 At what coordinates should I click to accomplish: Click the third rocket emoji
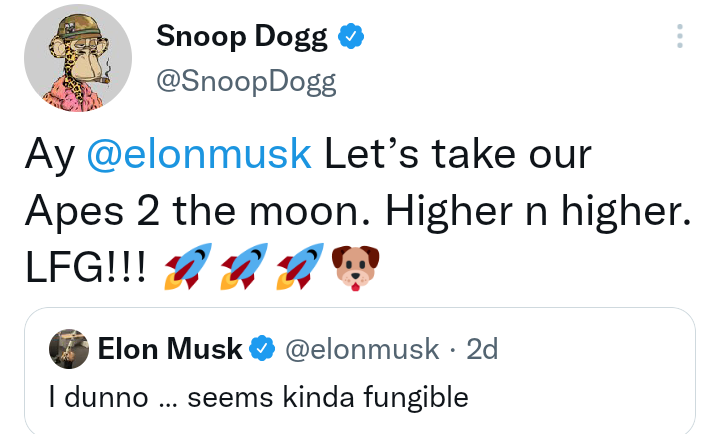click(x=302, y=269)
